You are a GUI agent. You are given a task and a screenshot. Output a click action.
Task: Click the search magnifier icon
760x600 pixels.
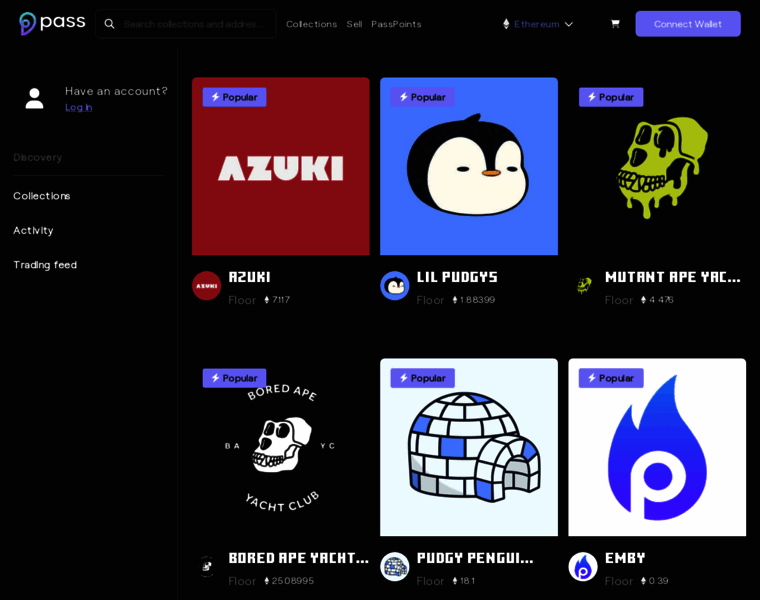pos(110,24)
